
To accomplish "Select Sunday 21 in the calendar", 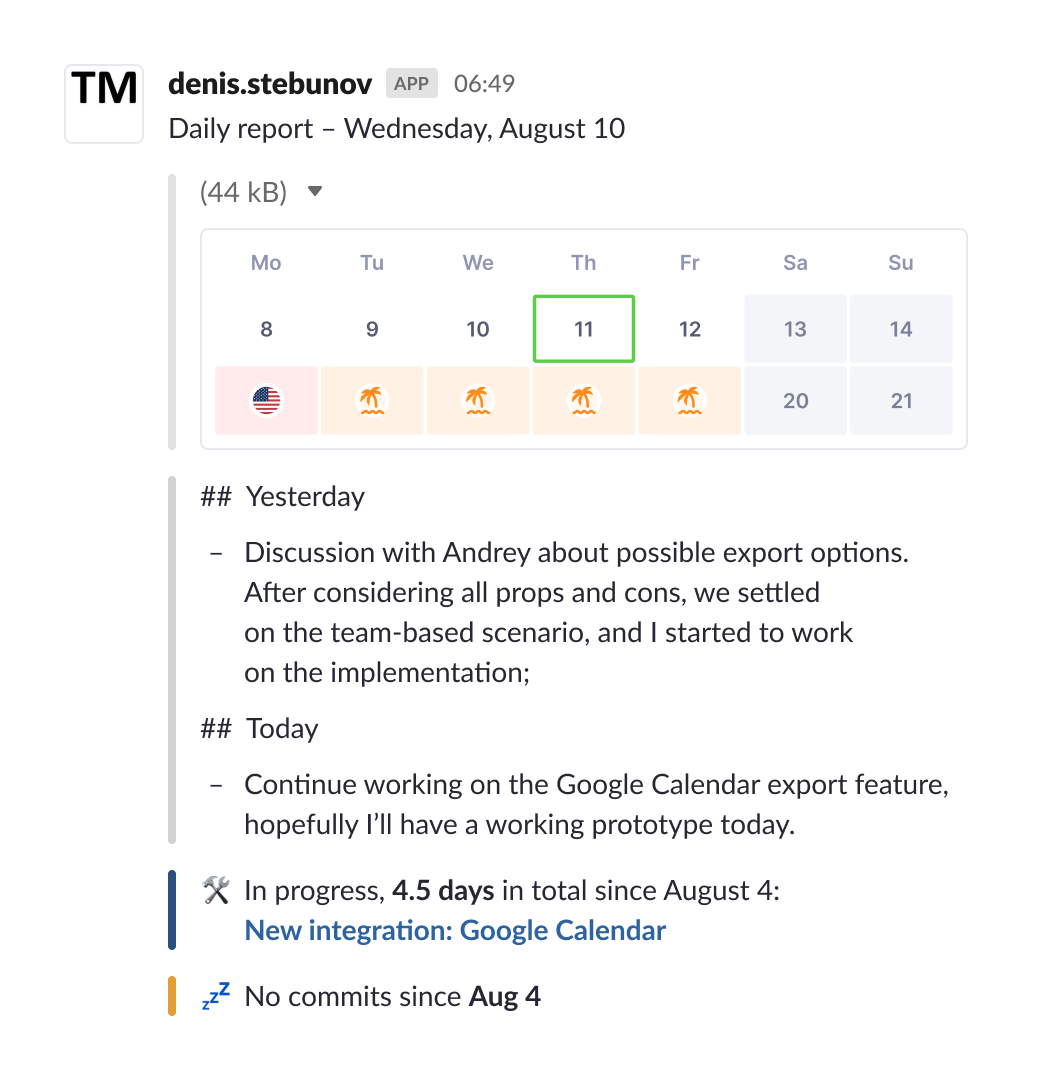I will [901, 401].
